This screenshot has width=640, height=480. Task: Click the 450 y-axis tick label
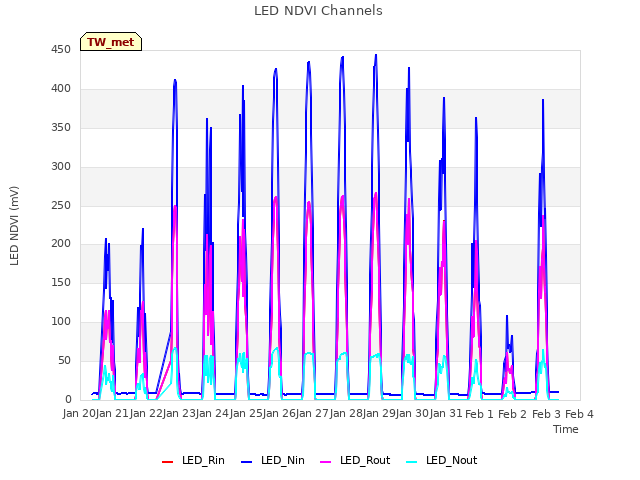(61, 50)
